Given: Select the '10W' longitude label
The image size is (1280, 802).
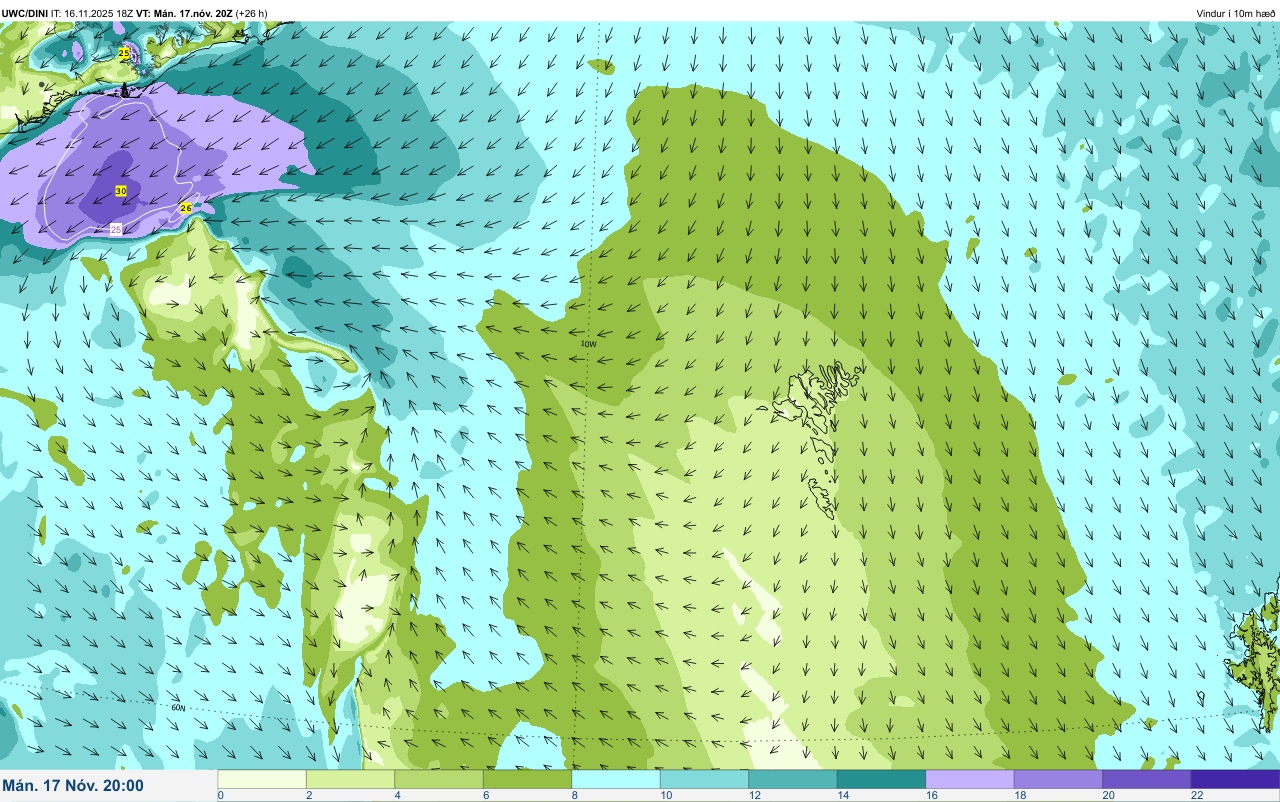Looking at the screenshot, I should [588, 344].
